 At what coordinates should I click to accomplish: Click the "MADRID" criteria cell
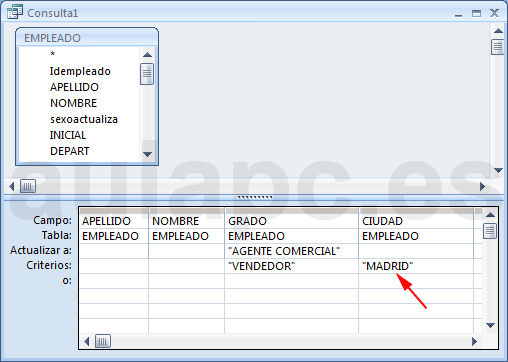coord(416,266)
